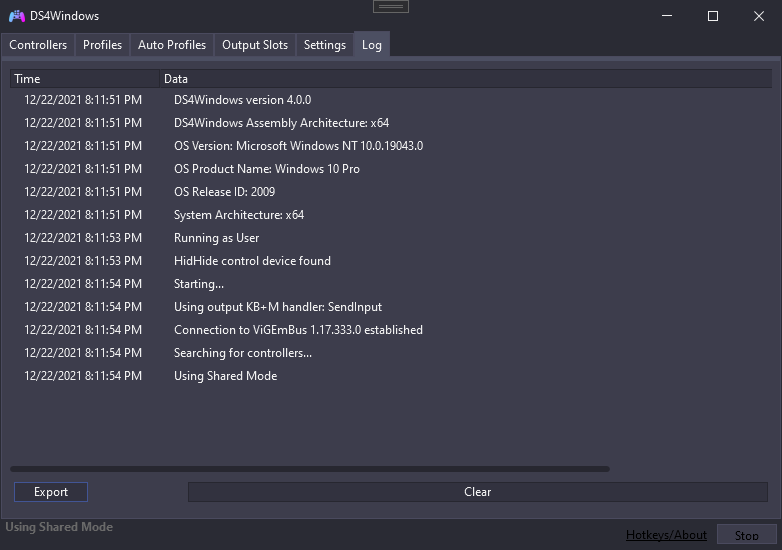
Task: Go to the Auto Profiles tab
Action: (x=172, y=45)
